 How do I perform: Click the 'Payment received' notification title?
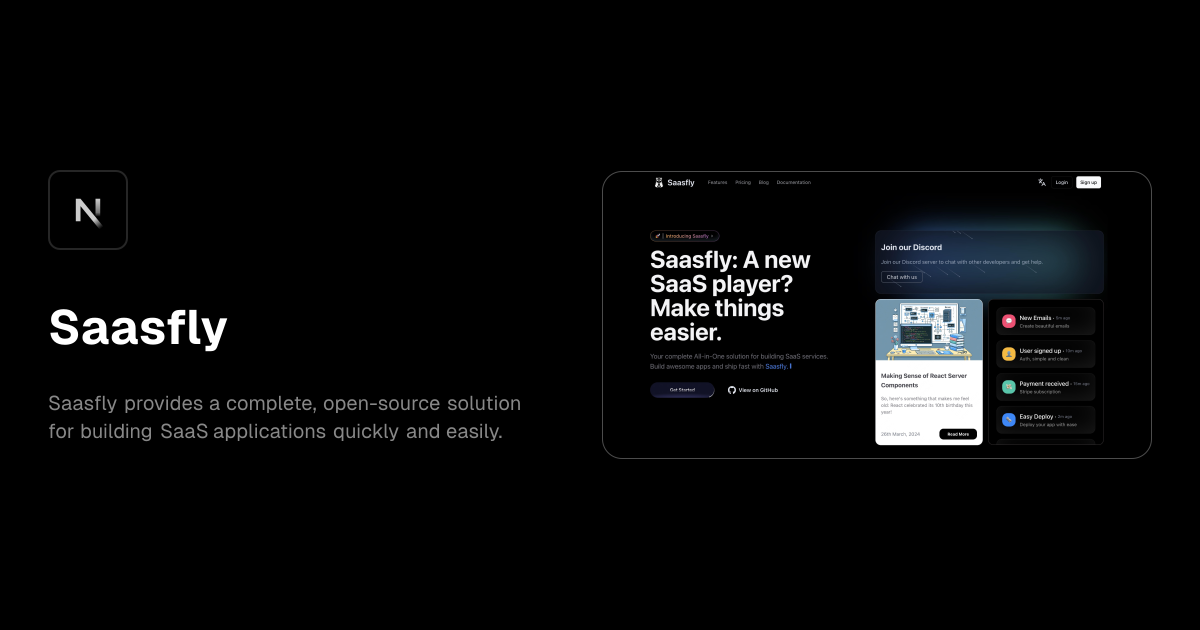coord(1044,383)
